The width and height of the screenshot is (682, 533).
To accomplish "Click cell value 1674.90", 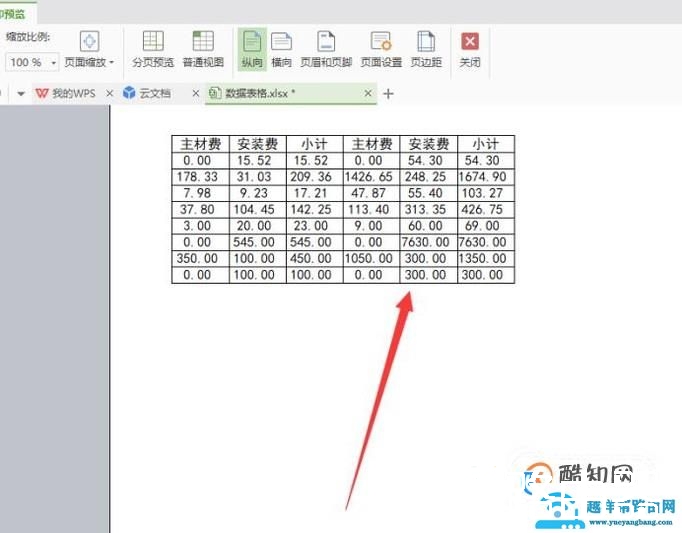I will coord(482,177).
